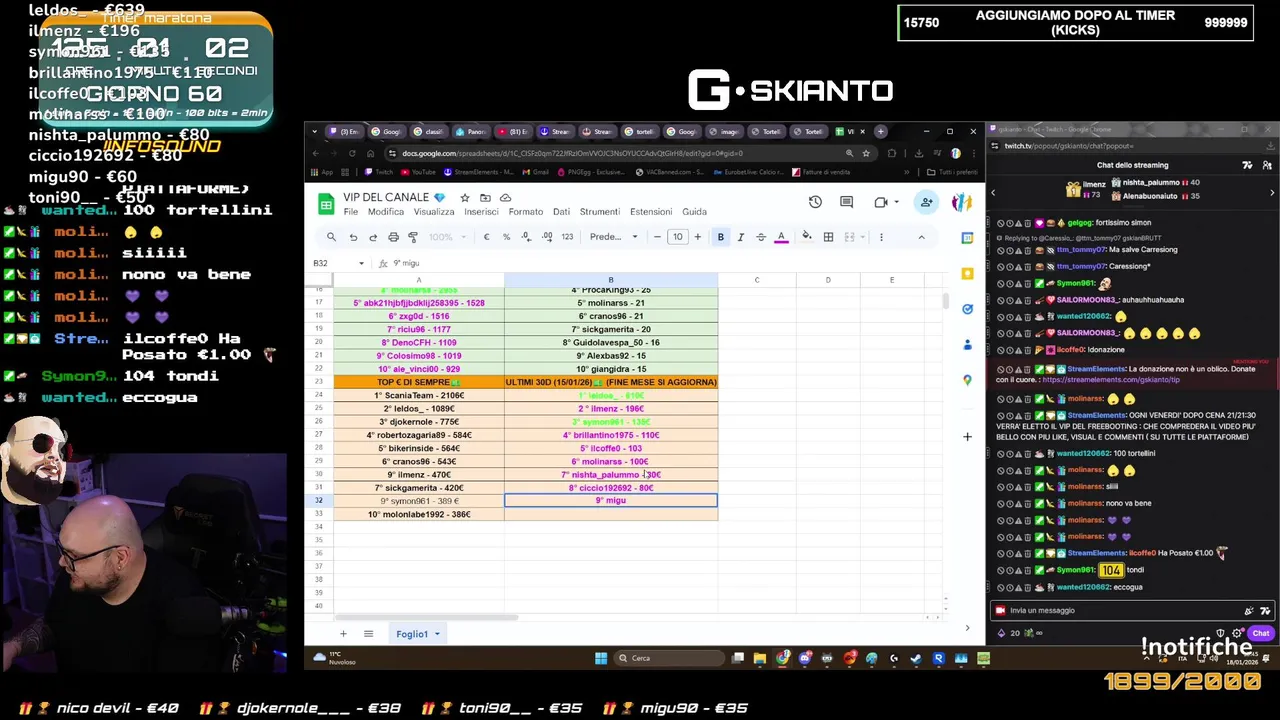Open the borders tool
The height and width of the screenshot is (720, 1280).
point(828,237)
